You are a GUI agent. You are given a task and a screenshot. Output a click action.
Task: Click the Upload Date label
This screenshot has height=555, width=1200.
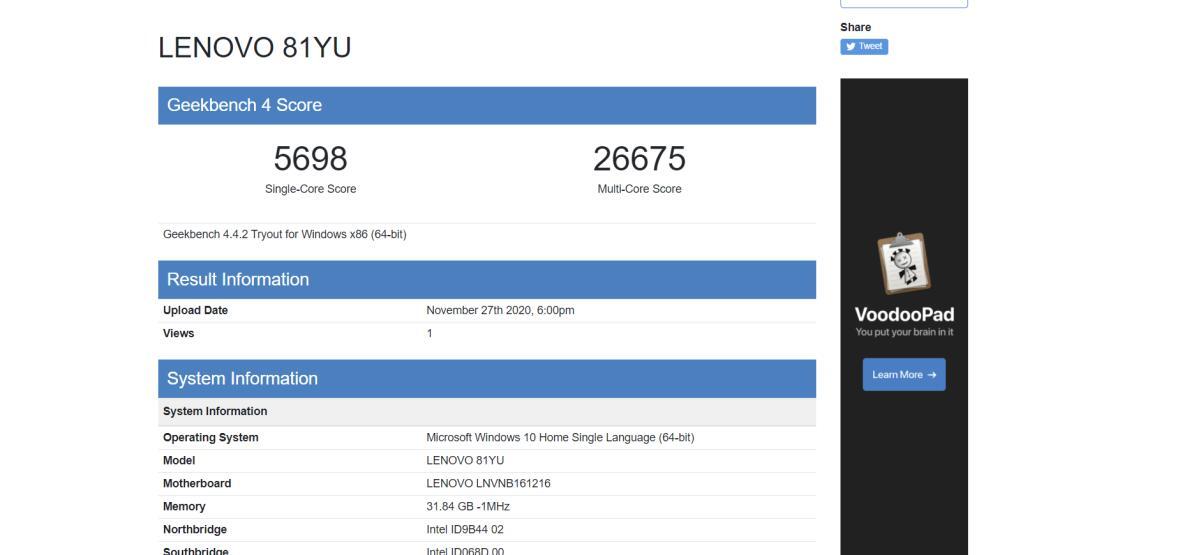point(195,310)
